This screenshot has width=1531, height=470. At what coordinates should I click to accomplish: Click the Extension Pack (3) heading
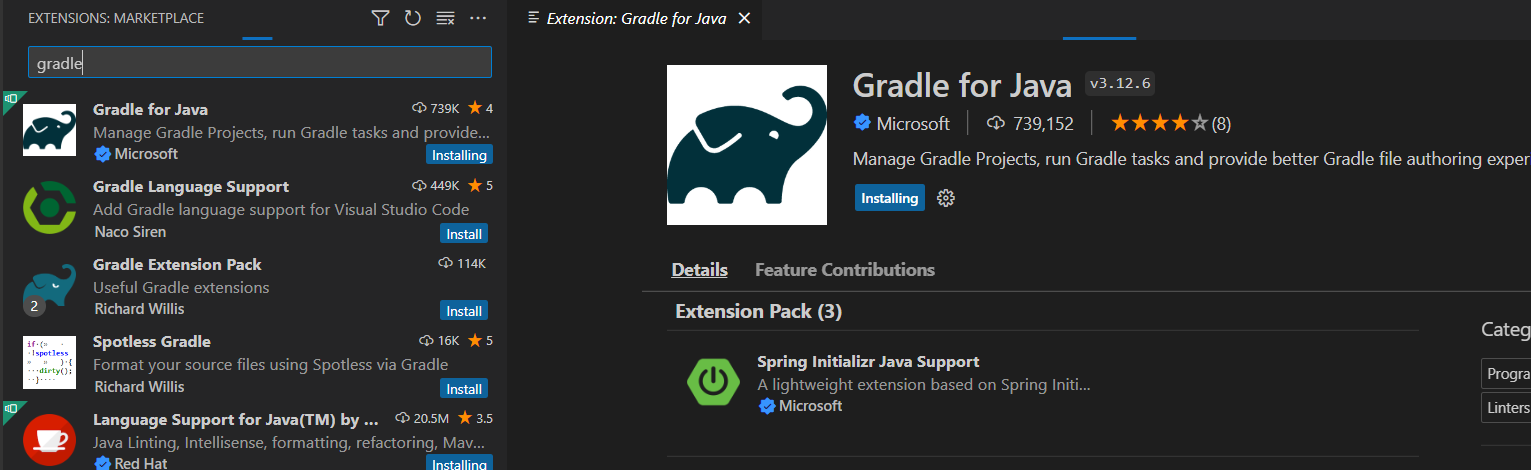tap(759, 312)
